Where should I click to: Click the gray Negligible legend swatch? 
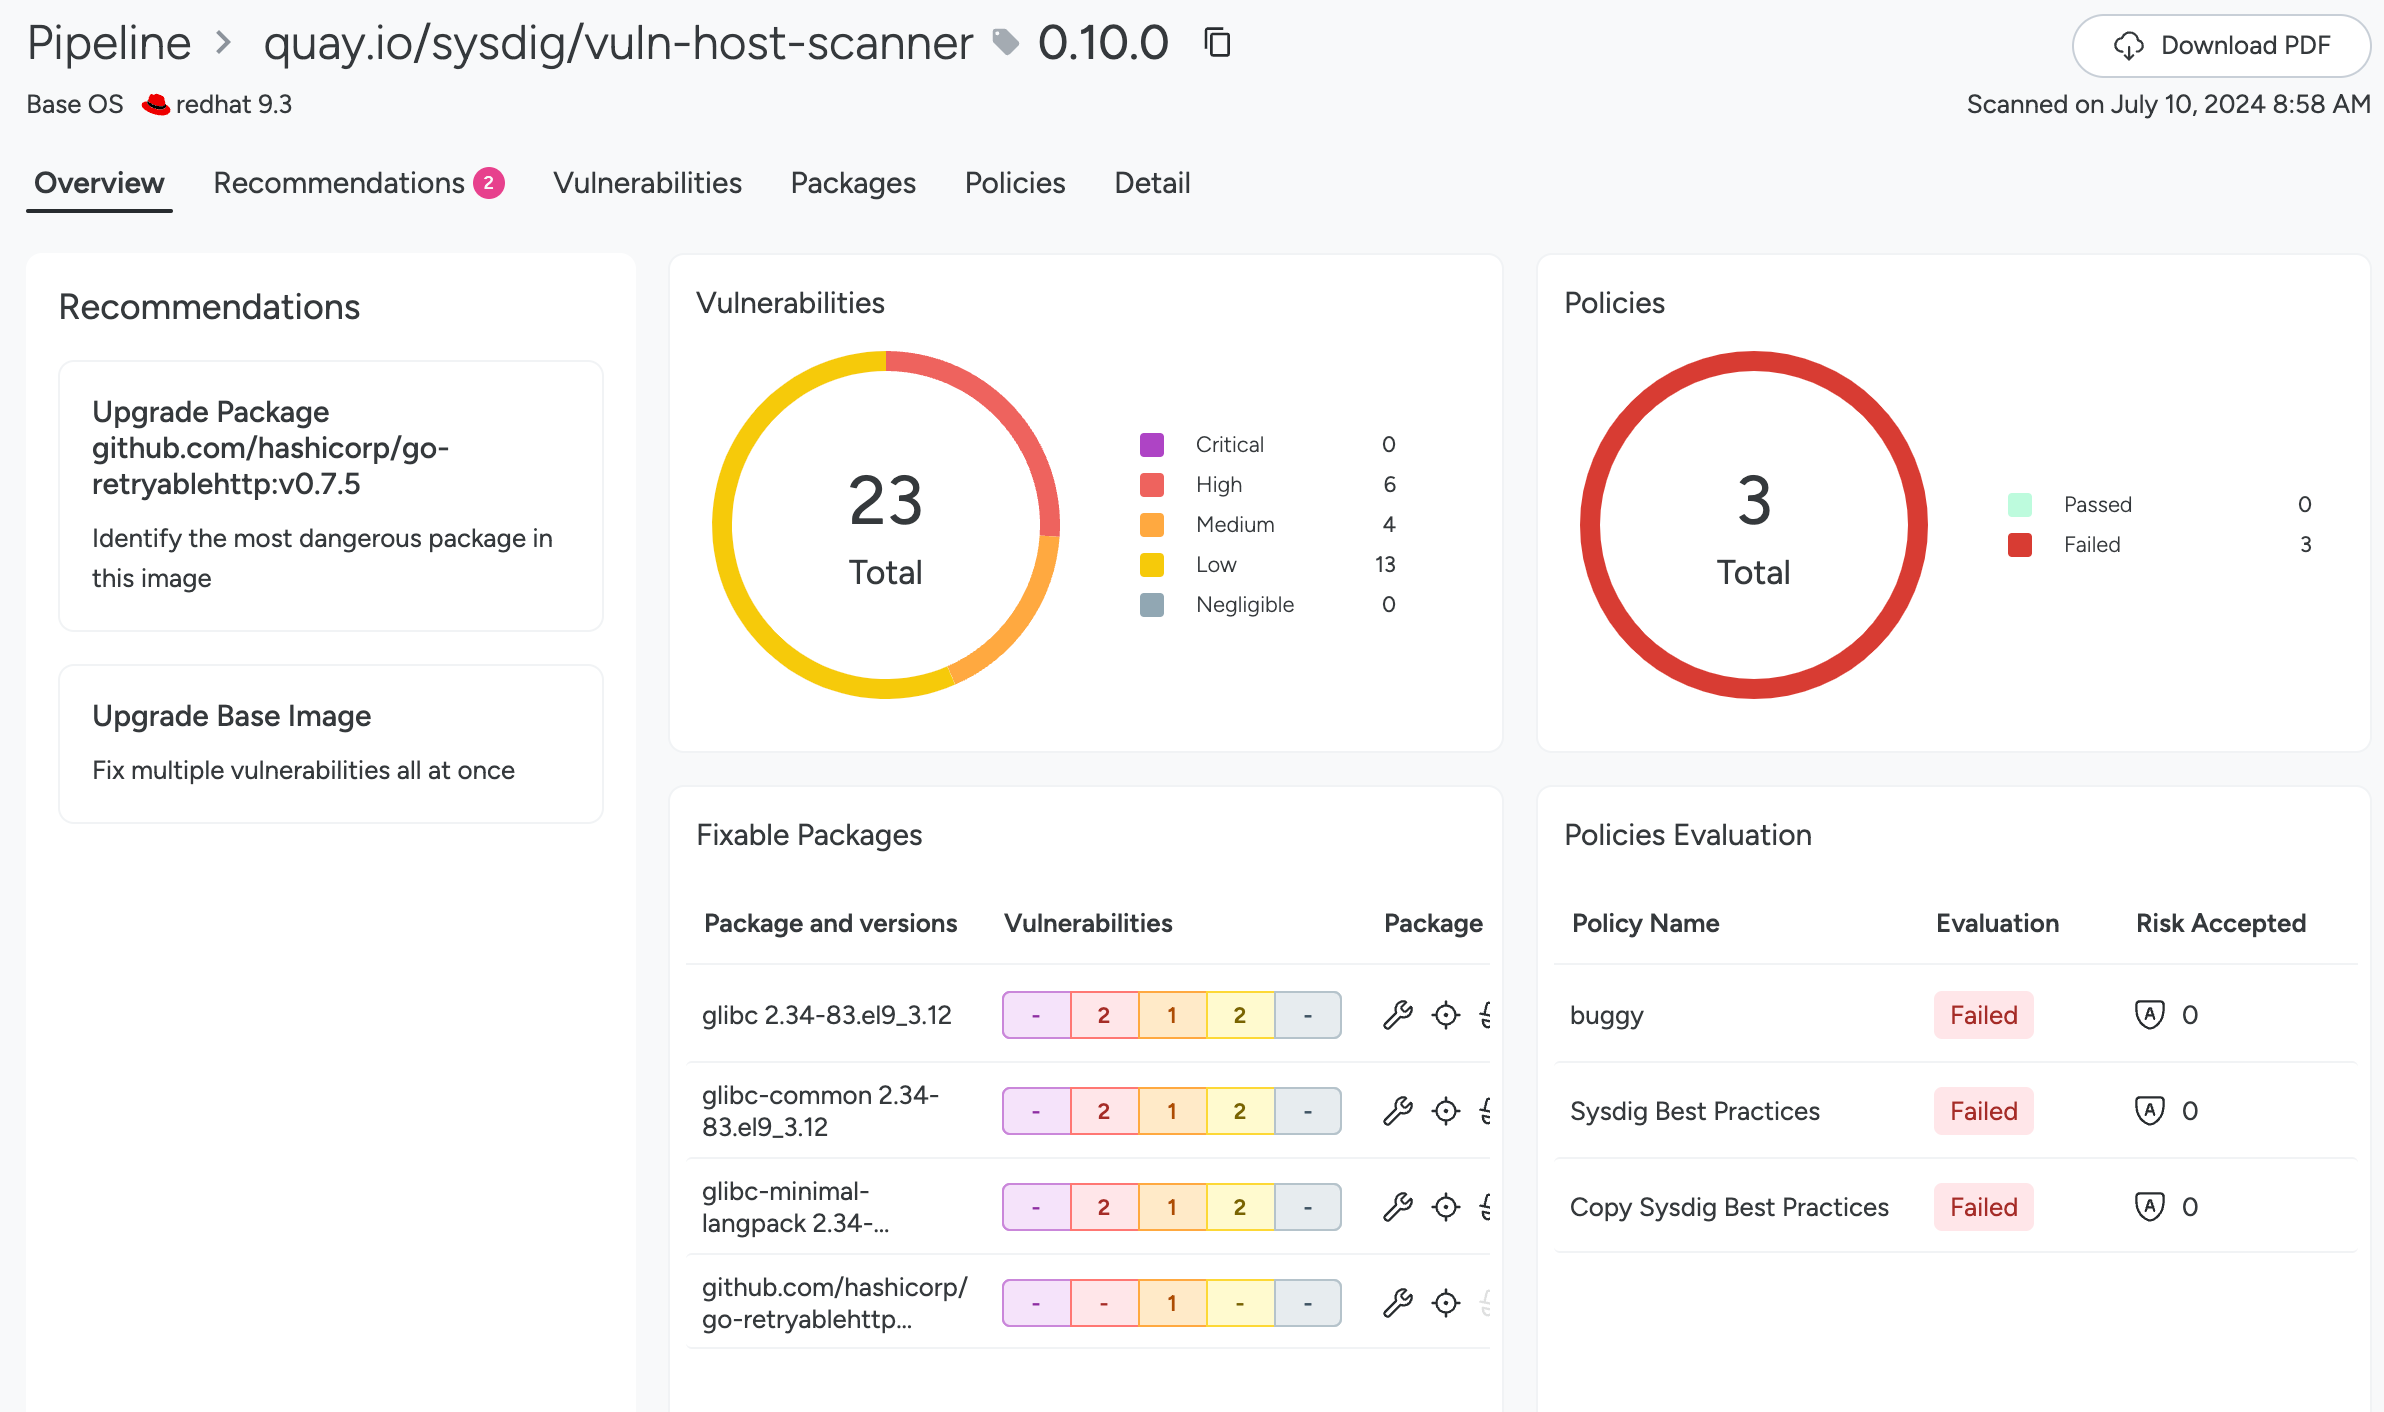tap(1152, 605)
